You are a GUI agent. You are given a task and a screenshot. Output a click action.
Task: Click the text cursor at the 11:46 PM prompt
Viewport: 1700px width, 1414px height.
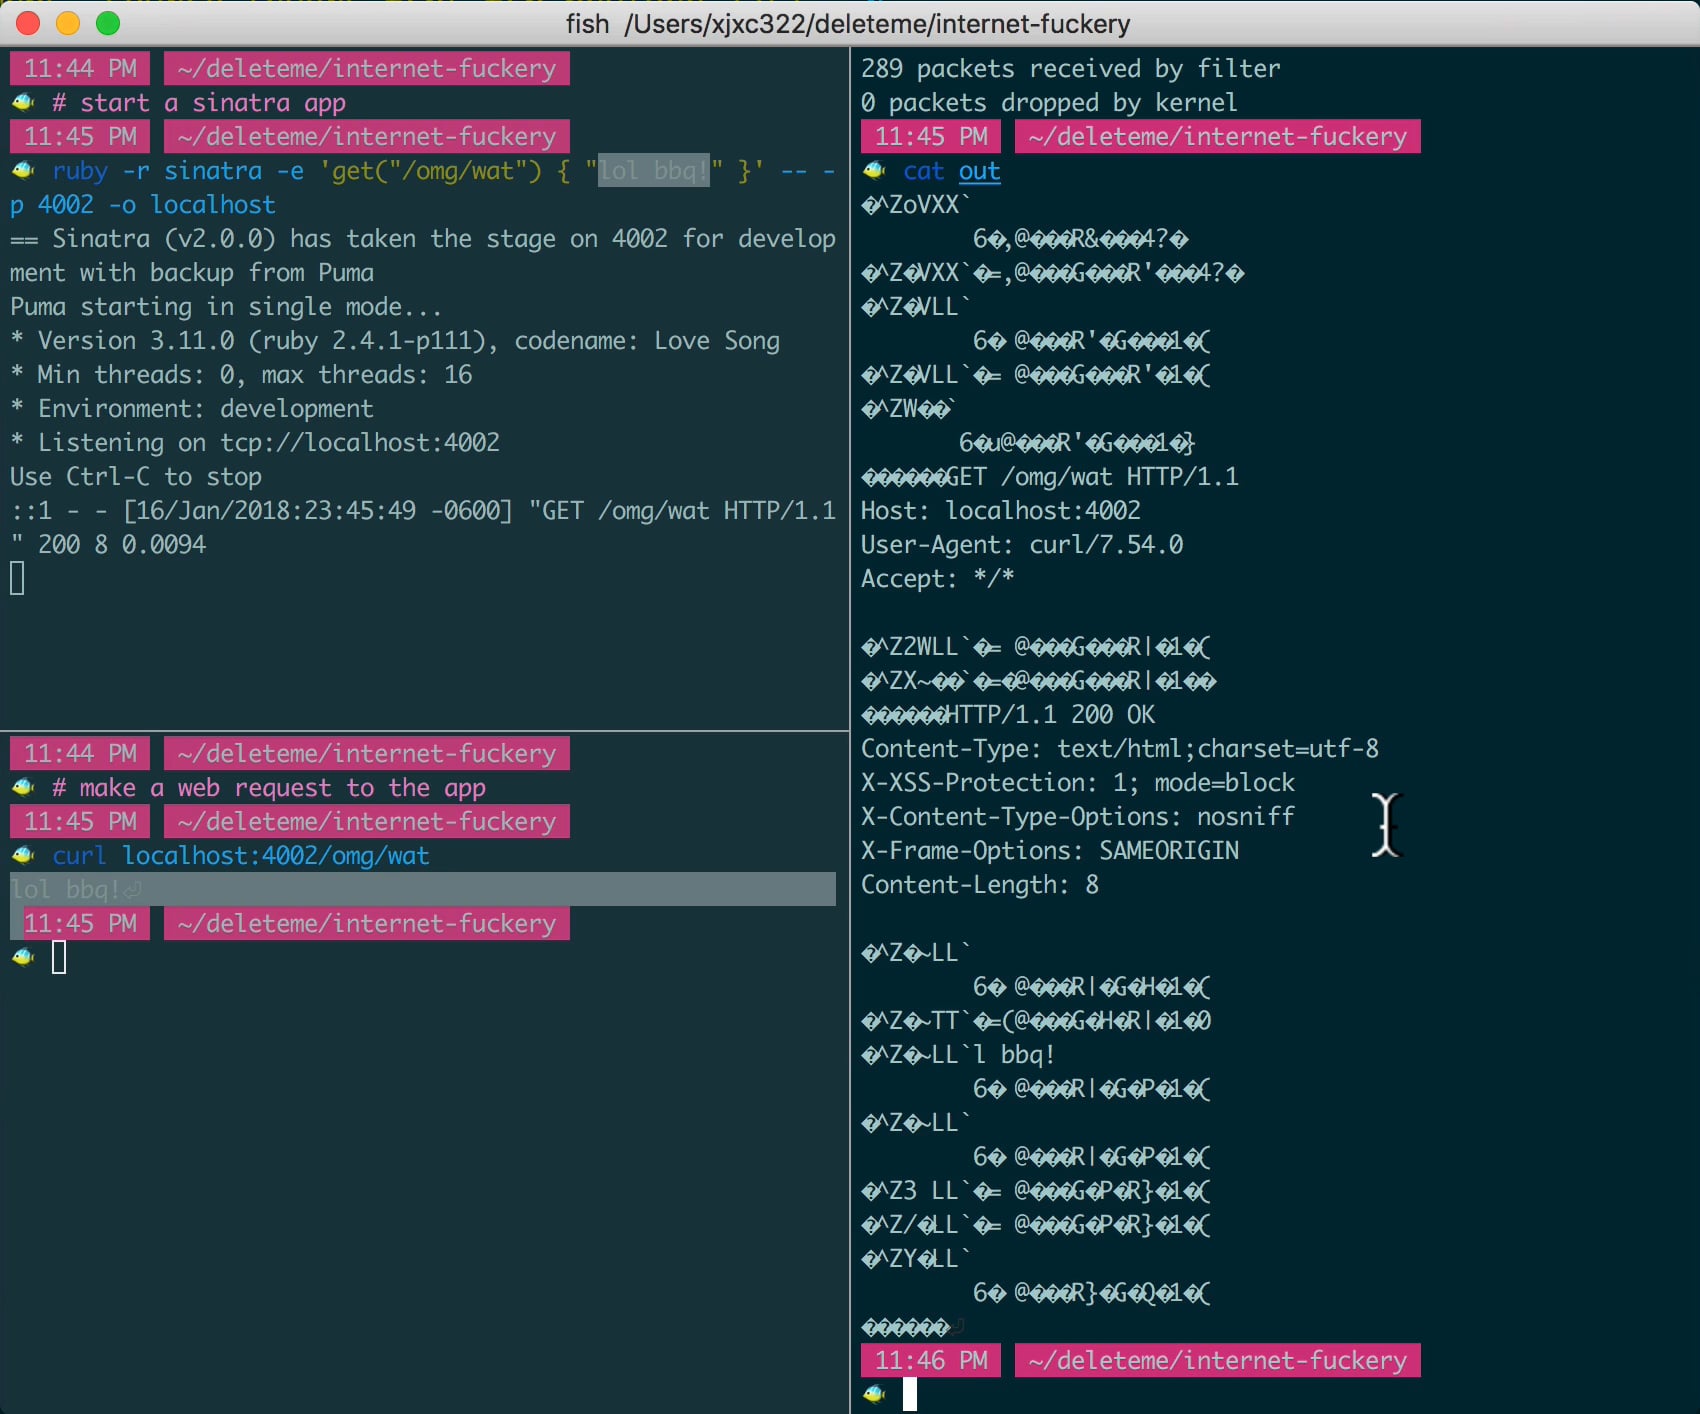point(910,1393)
